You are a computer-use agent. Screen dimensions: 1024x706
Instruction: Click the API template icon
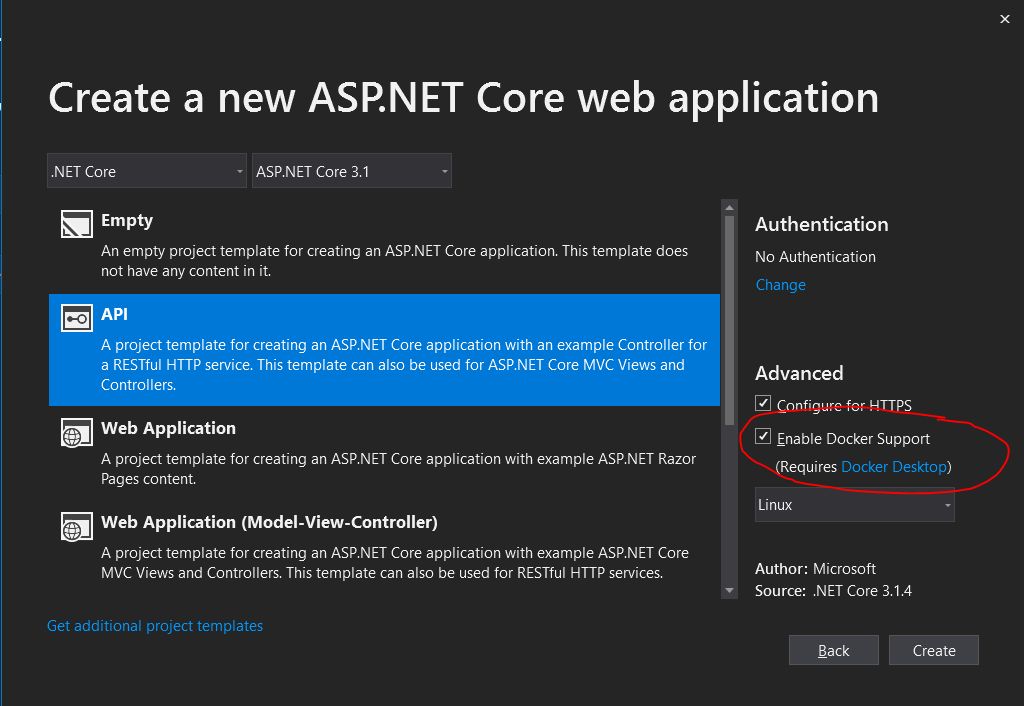coord(77,318)
